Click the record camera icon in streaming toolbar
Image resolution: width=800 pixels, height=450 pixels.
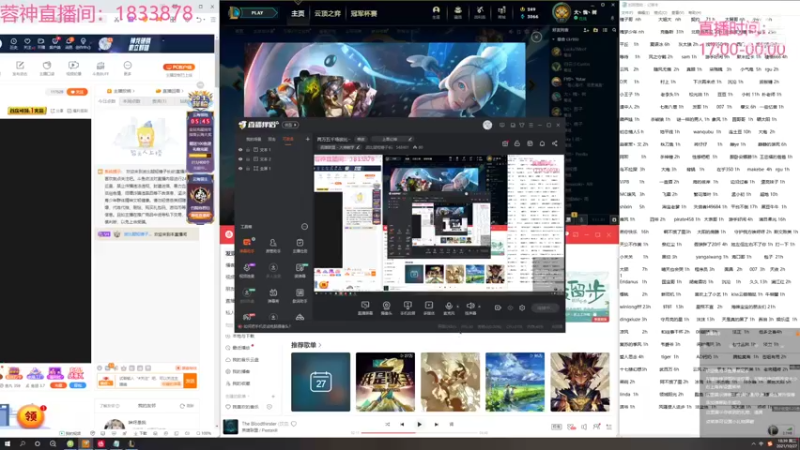pyautogui.click(x=497, y=308)
